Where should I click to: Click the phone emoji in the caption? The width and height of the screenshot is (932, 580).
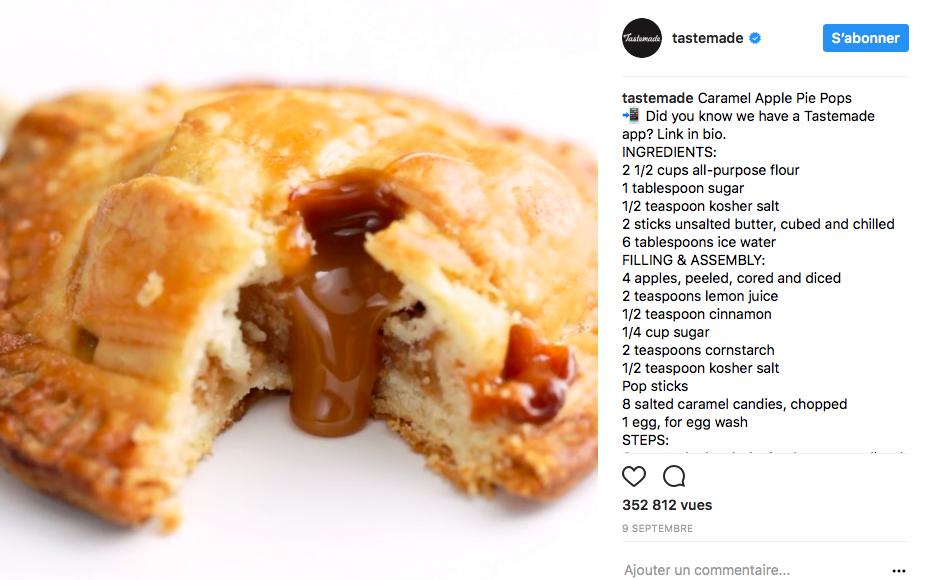[x=631, y=115]
